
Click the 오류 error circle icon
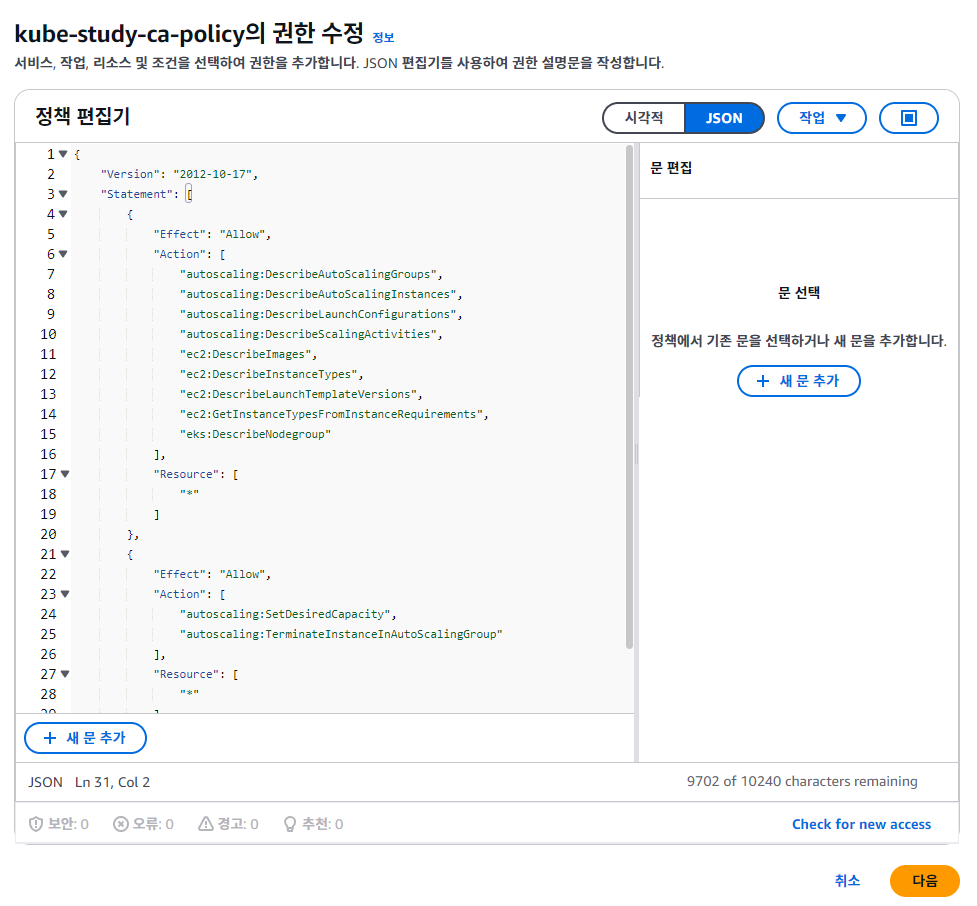pos(121,824)
